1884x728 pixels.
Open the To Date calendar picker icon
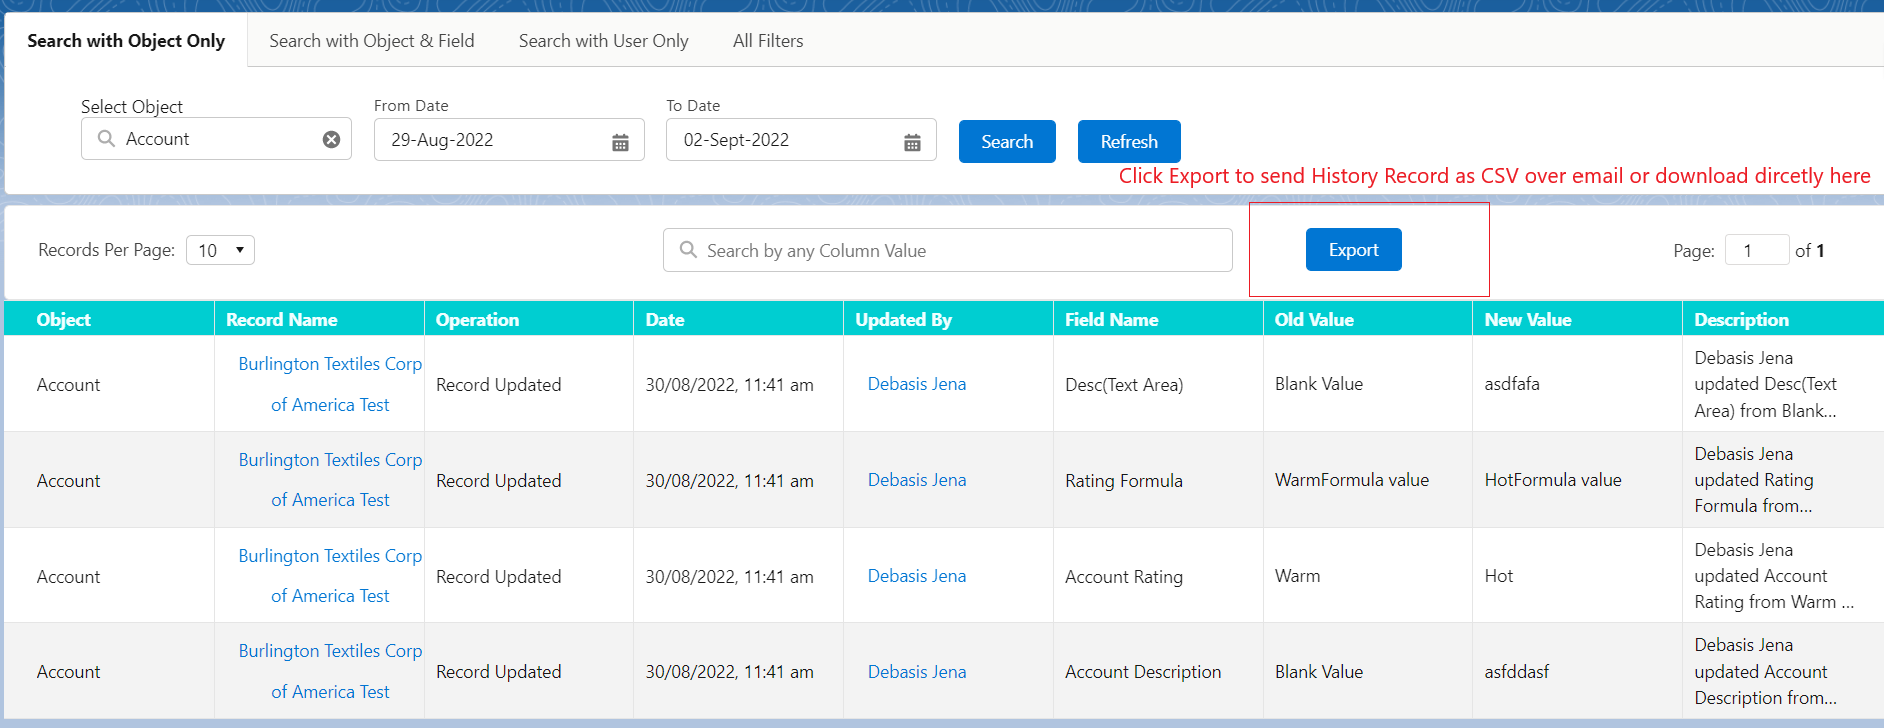[912, 143]
